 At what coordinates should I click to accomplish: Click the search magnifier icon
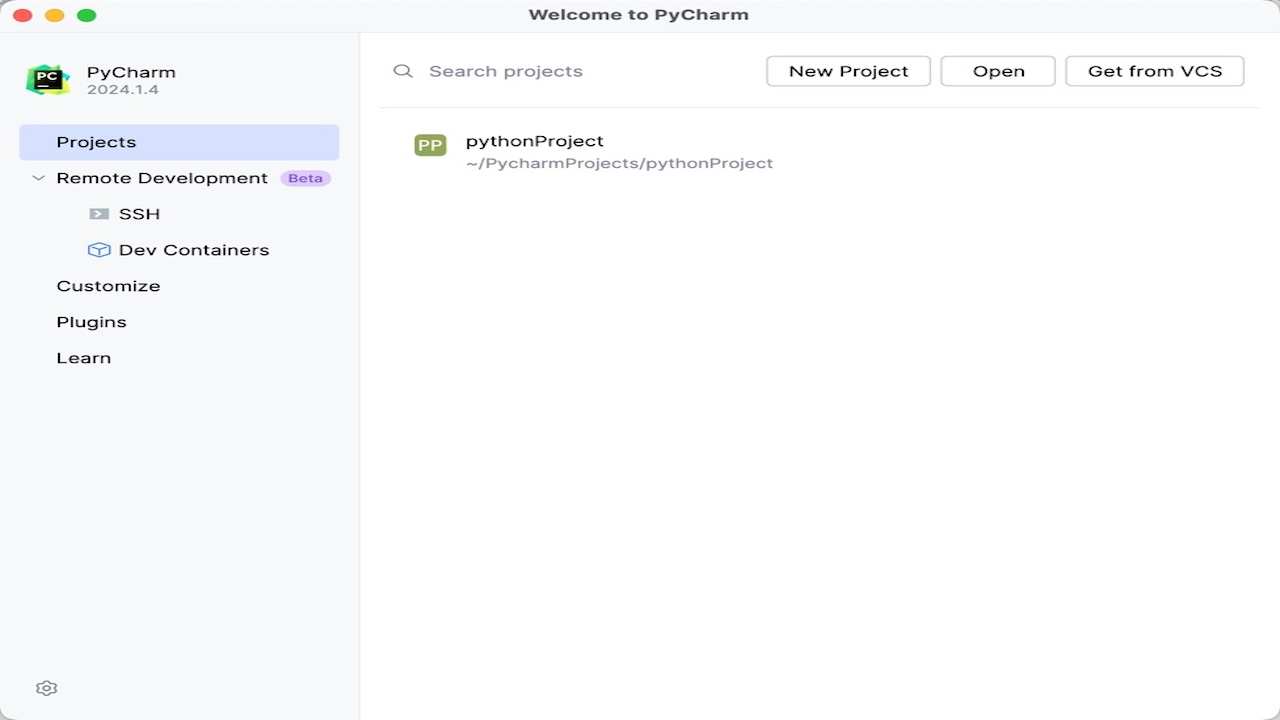pos(403,70)
